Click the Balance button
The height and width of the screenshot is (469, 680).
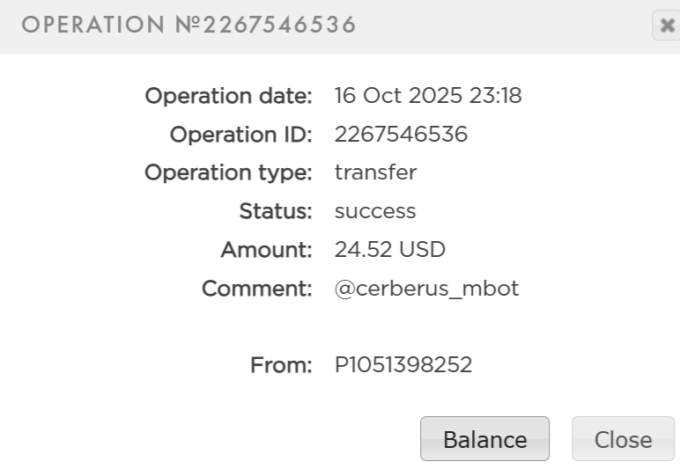[485, 439]
